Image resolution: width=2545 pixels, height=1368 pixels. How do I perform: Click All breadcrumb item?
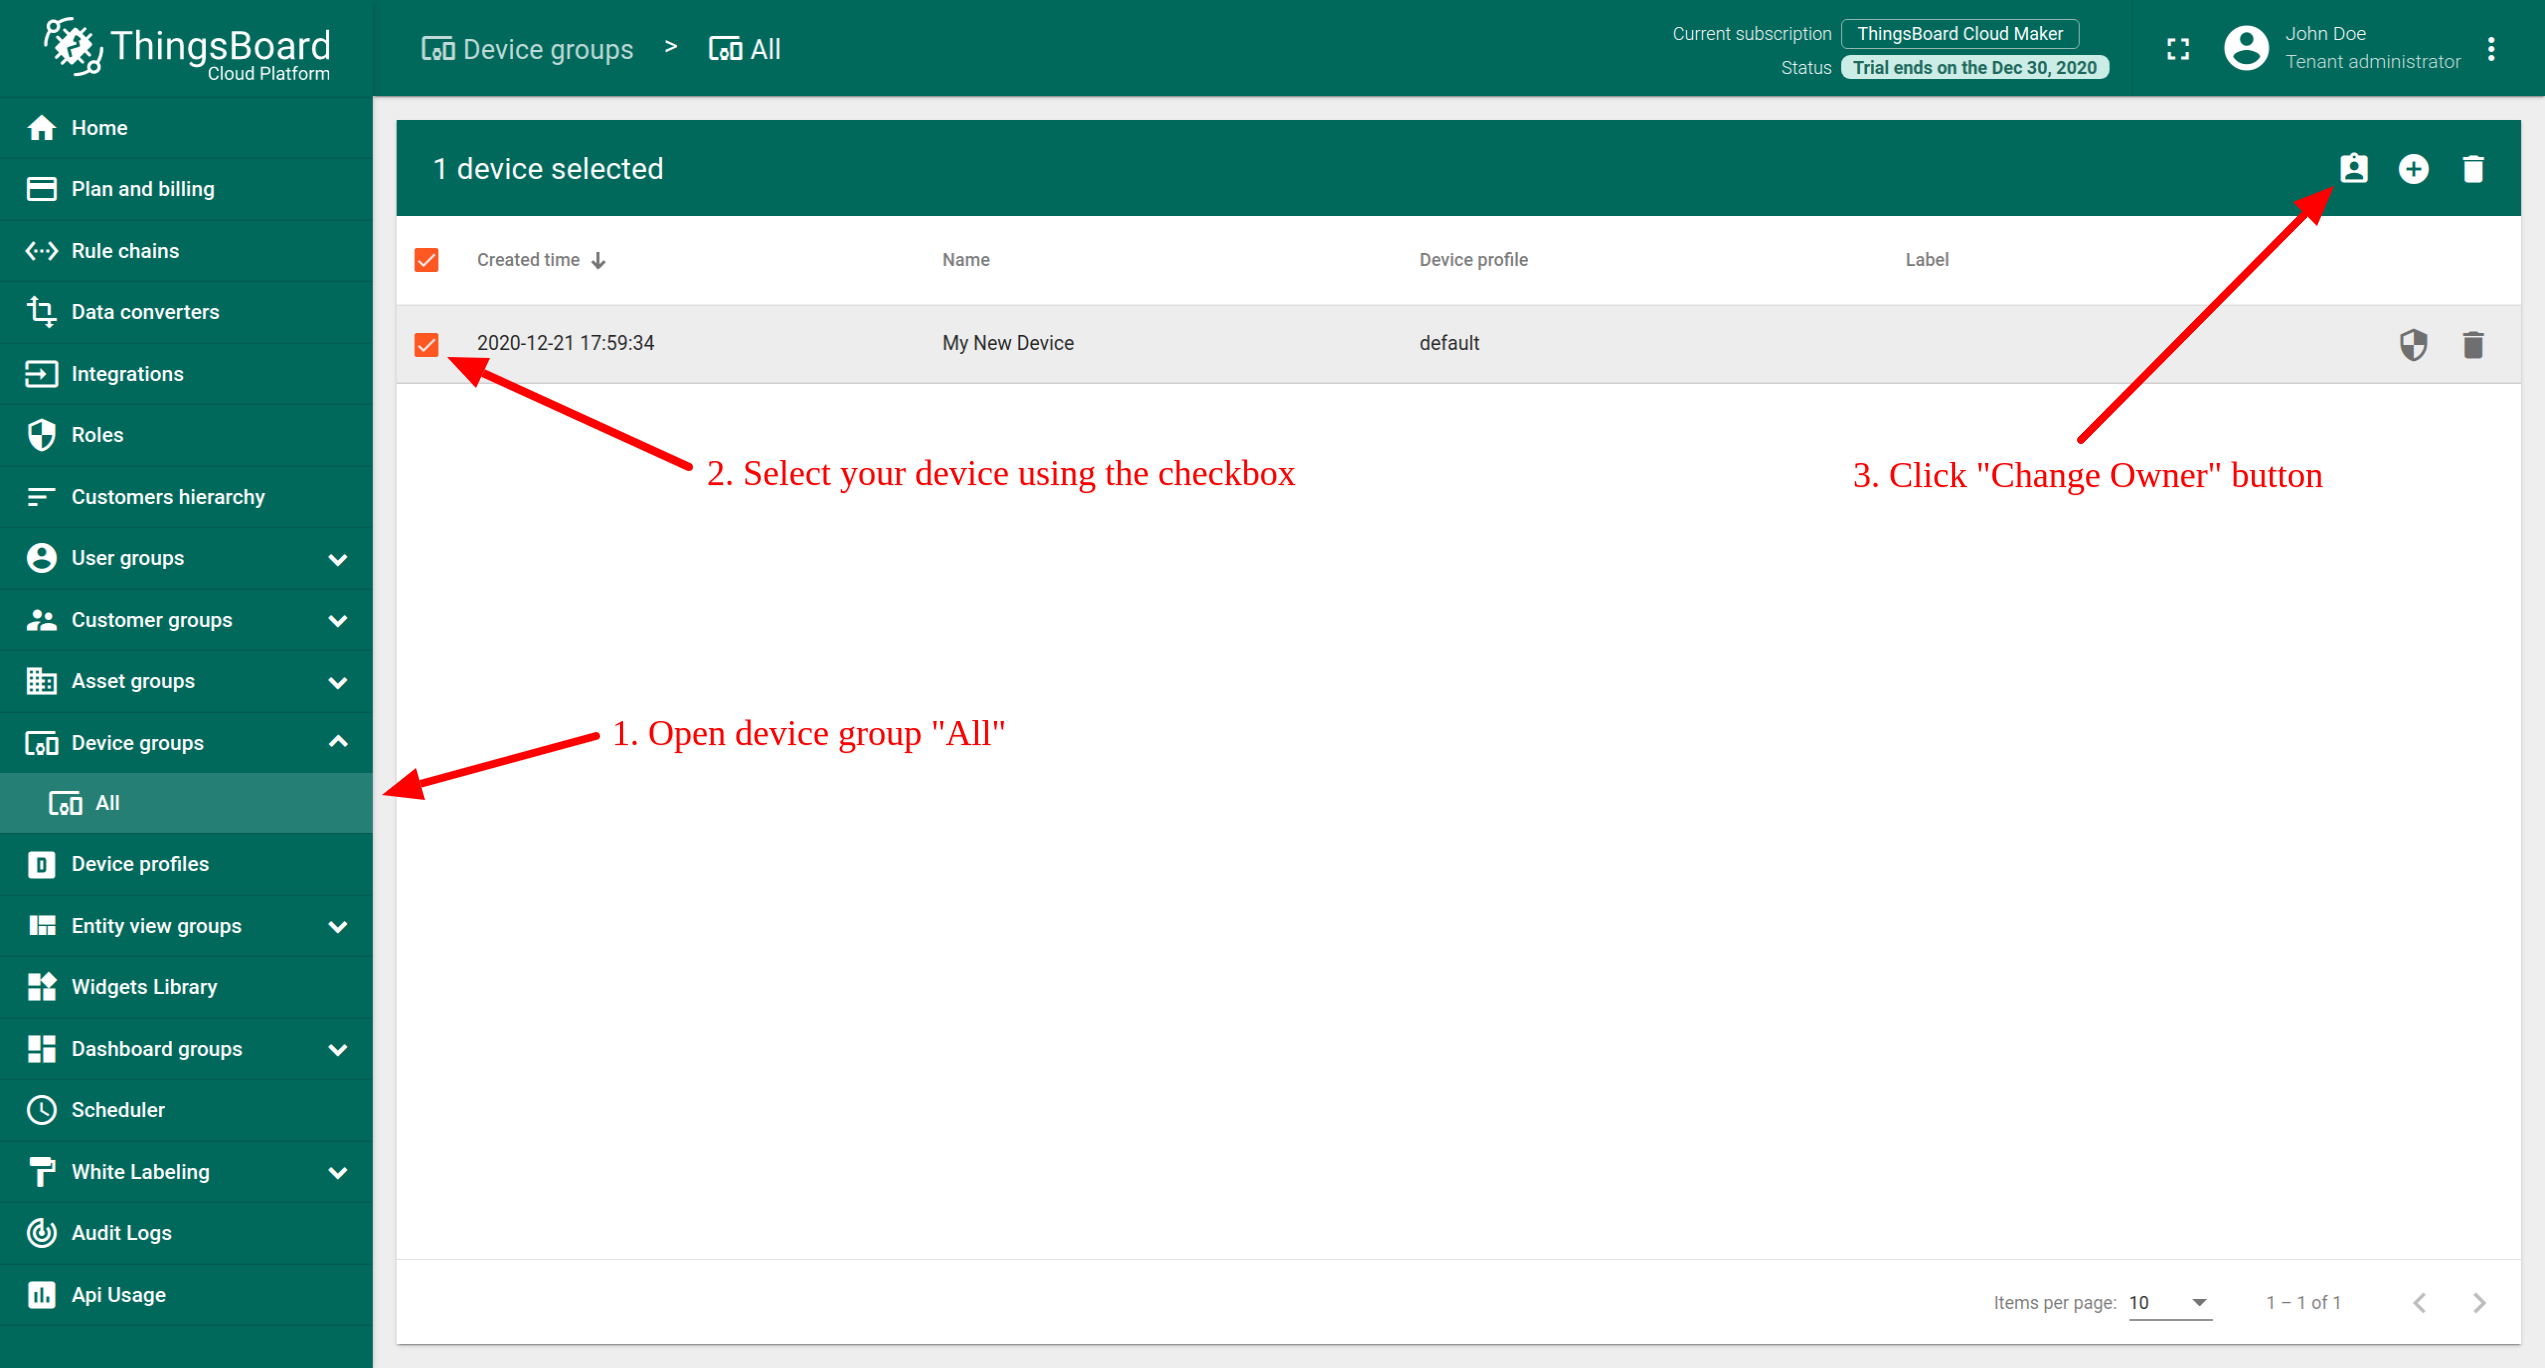745,49
